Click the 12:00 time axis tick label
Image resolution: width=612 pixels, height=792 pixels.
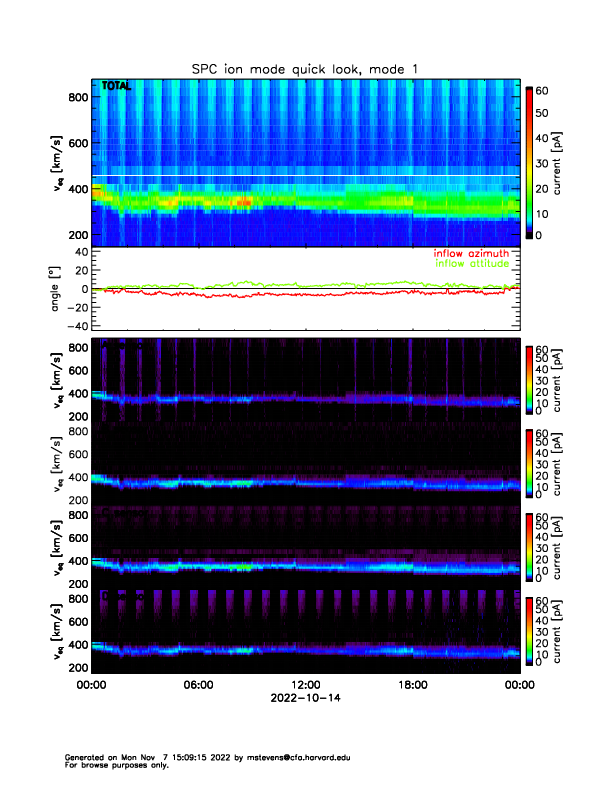click(305, 685)
